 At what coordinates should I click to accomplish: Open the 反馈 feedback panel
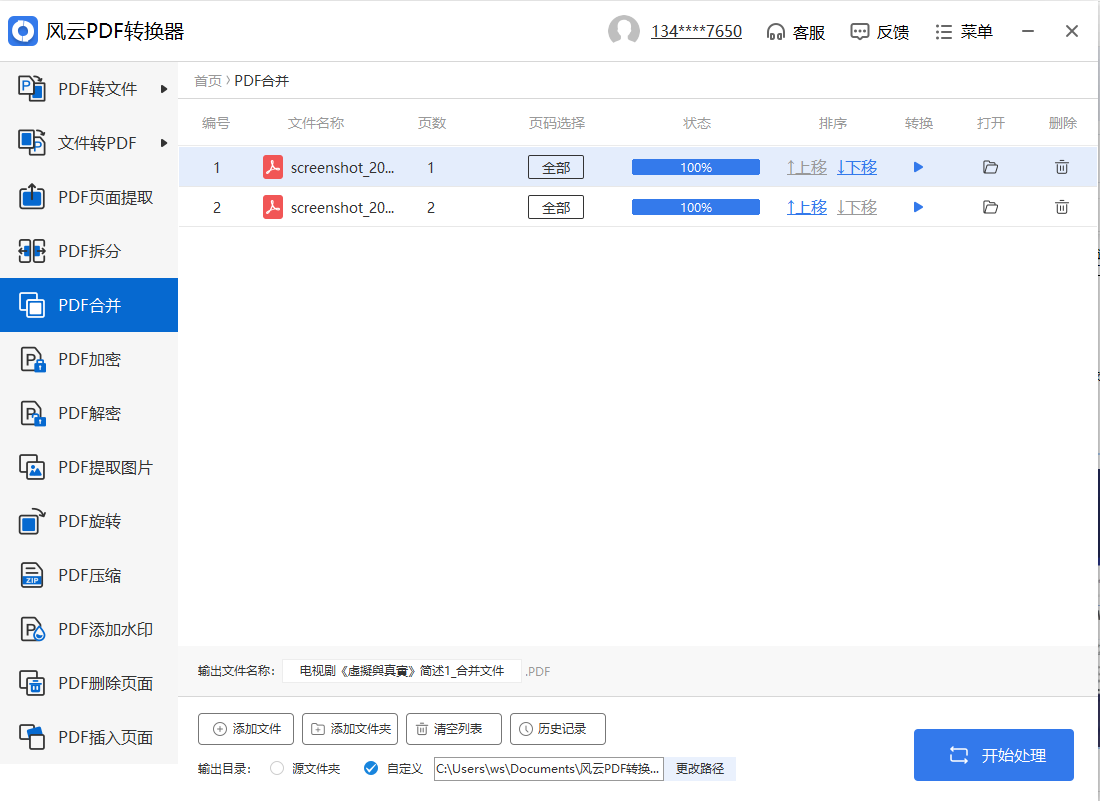(879, 31)
